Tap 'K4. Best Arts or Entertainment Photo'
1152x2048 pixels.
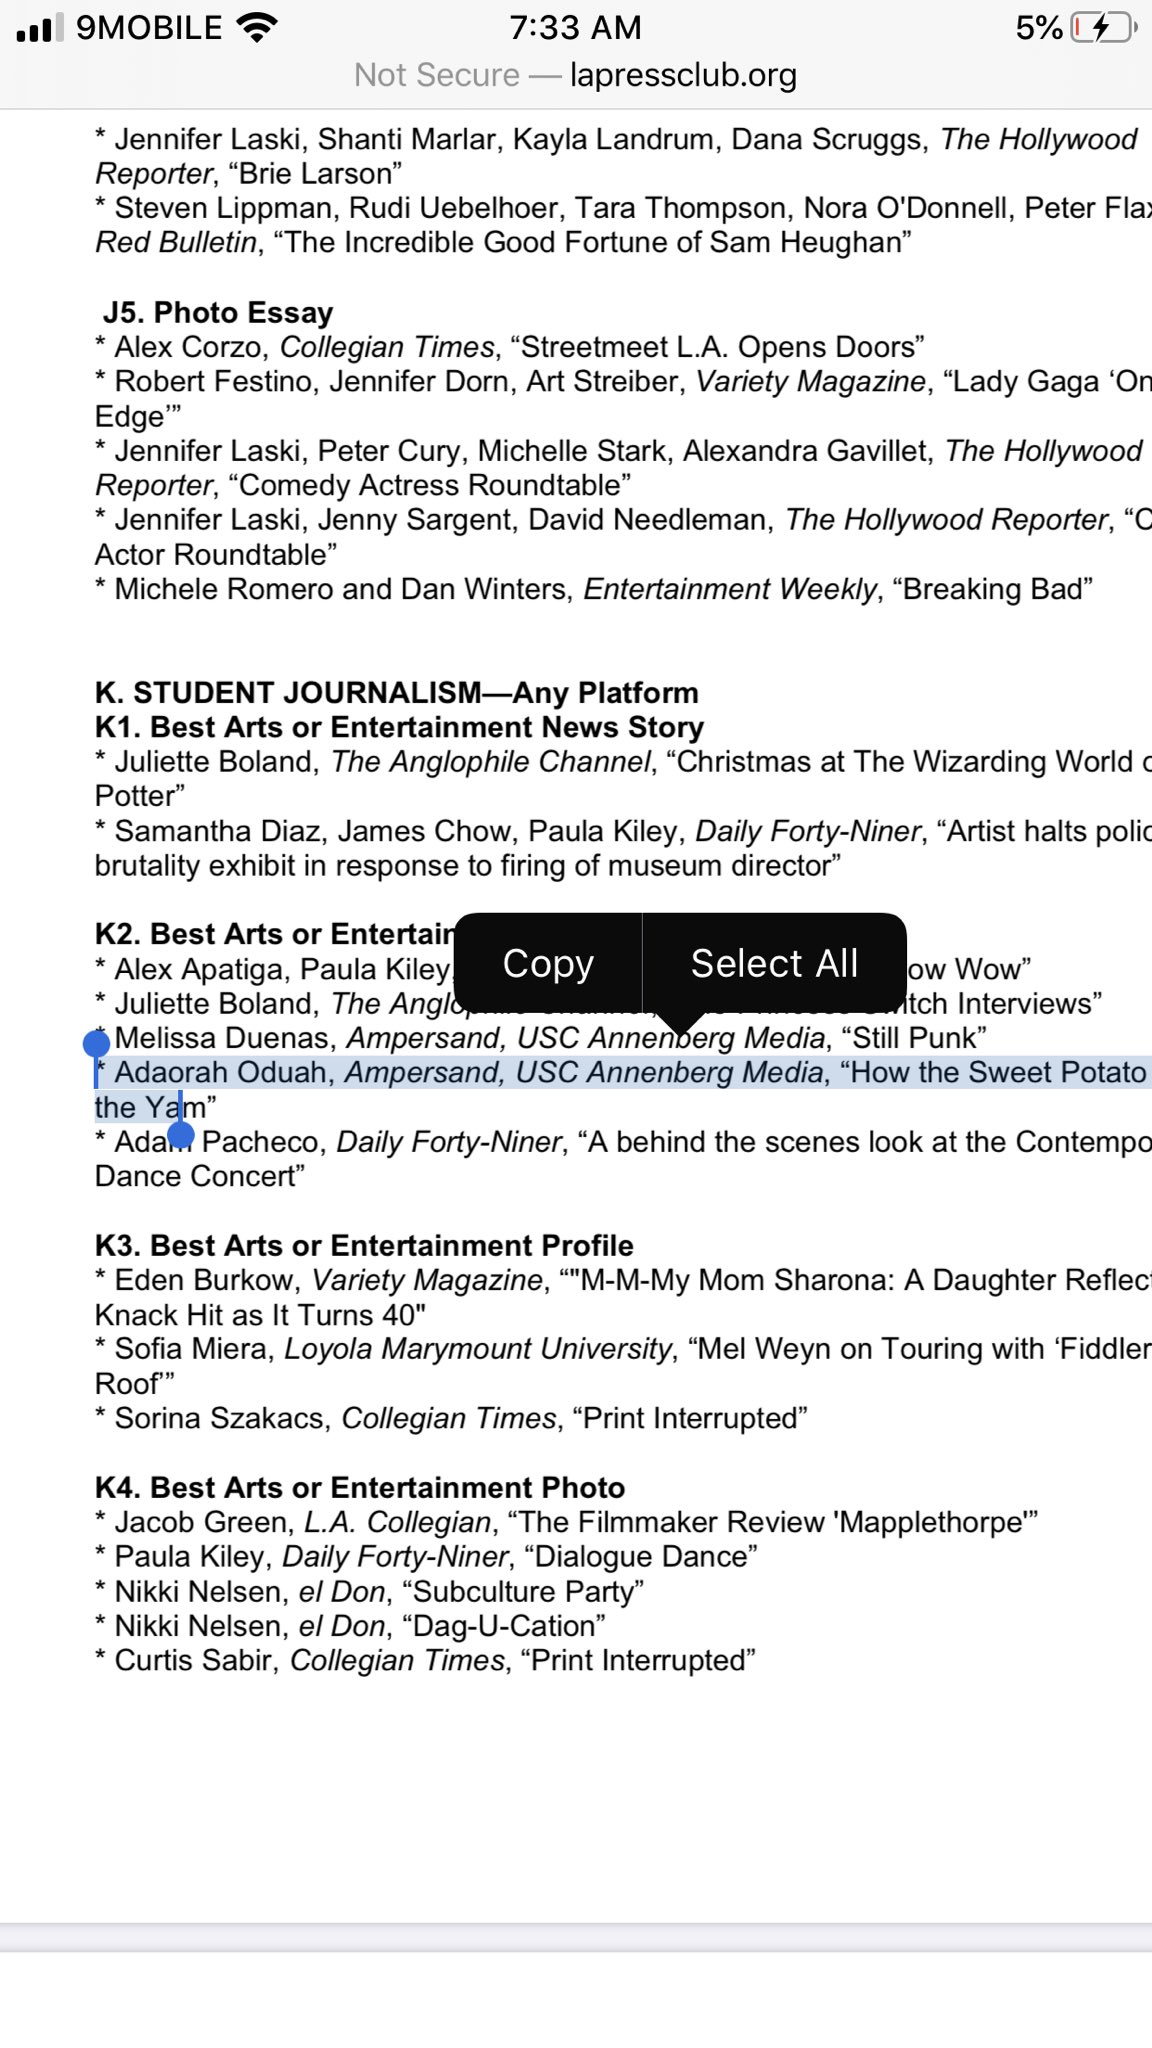coord(360,1487)
